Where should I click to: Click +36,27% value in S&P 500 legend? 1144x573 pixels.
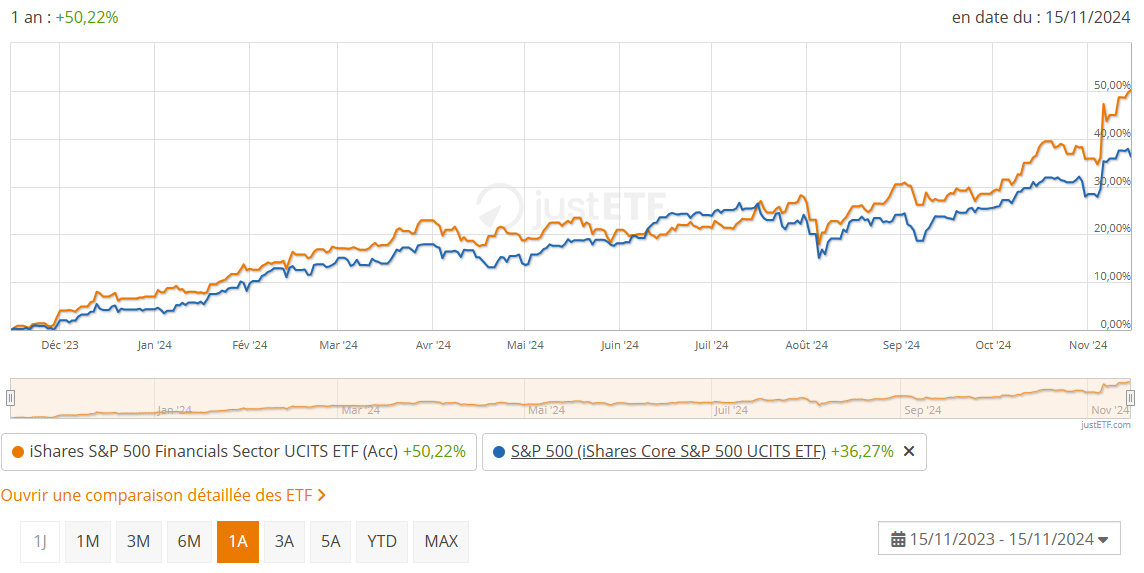pos(862,452)
